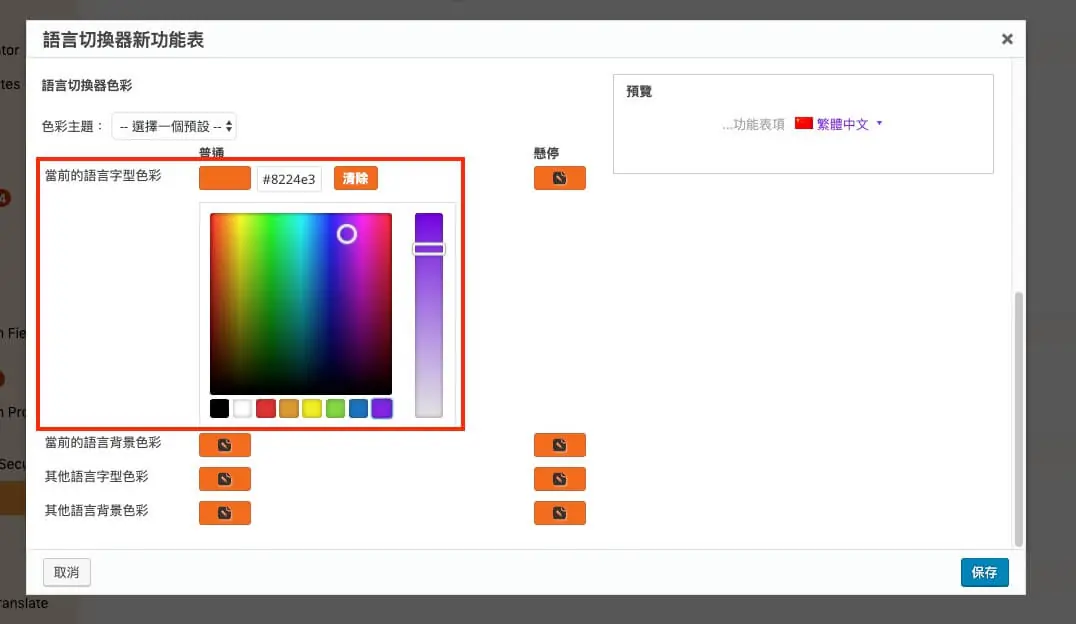
Task: Click the purple saturation slider handle
Action: point(428,249)
